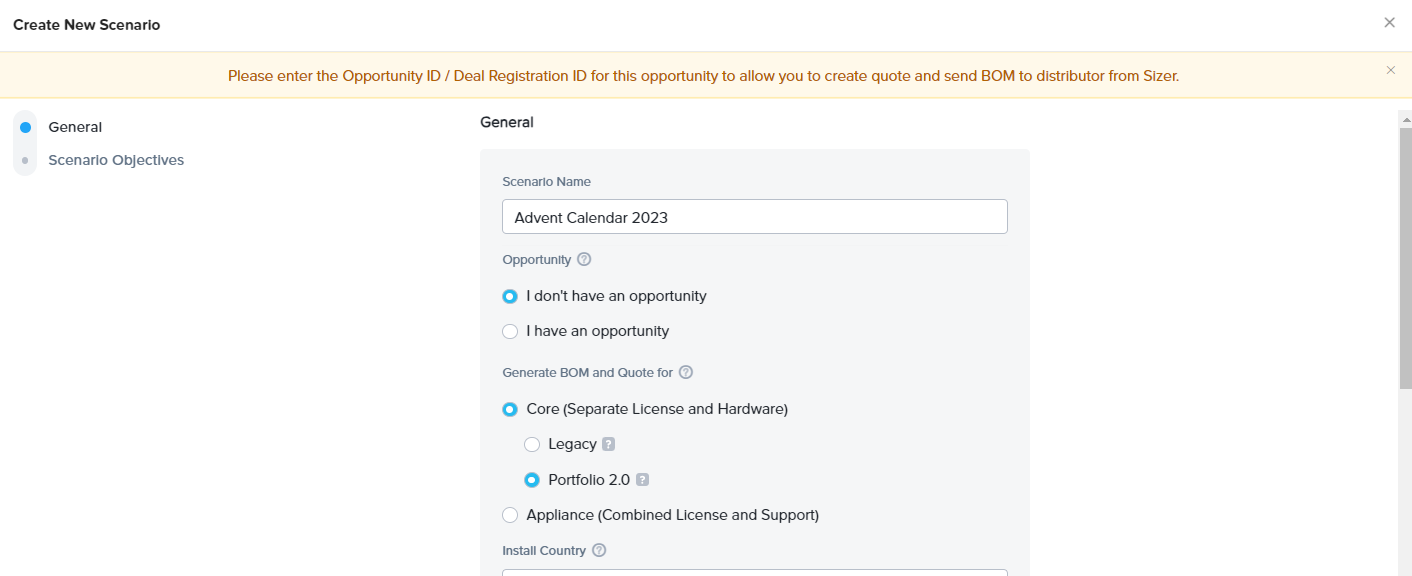Screen dimensions: 1412x576
Task: Click the Install Country help icon
Action: (599, 550)
